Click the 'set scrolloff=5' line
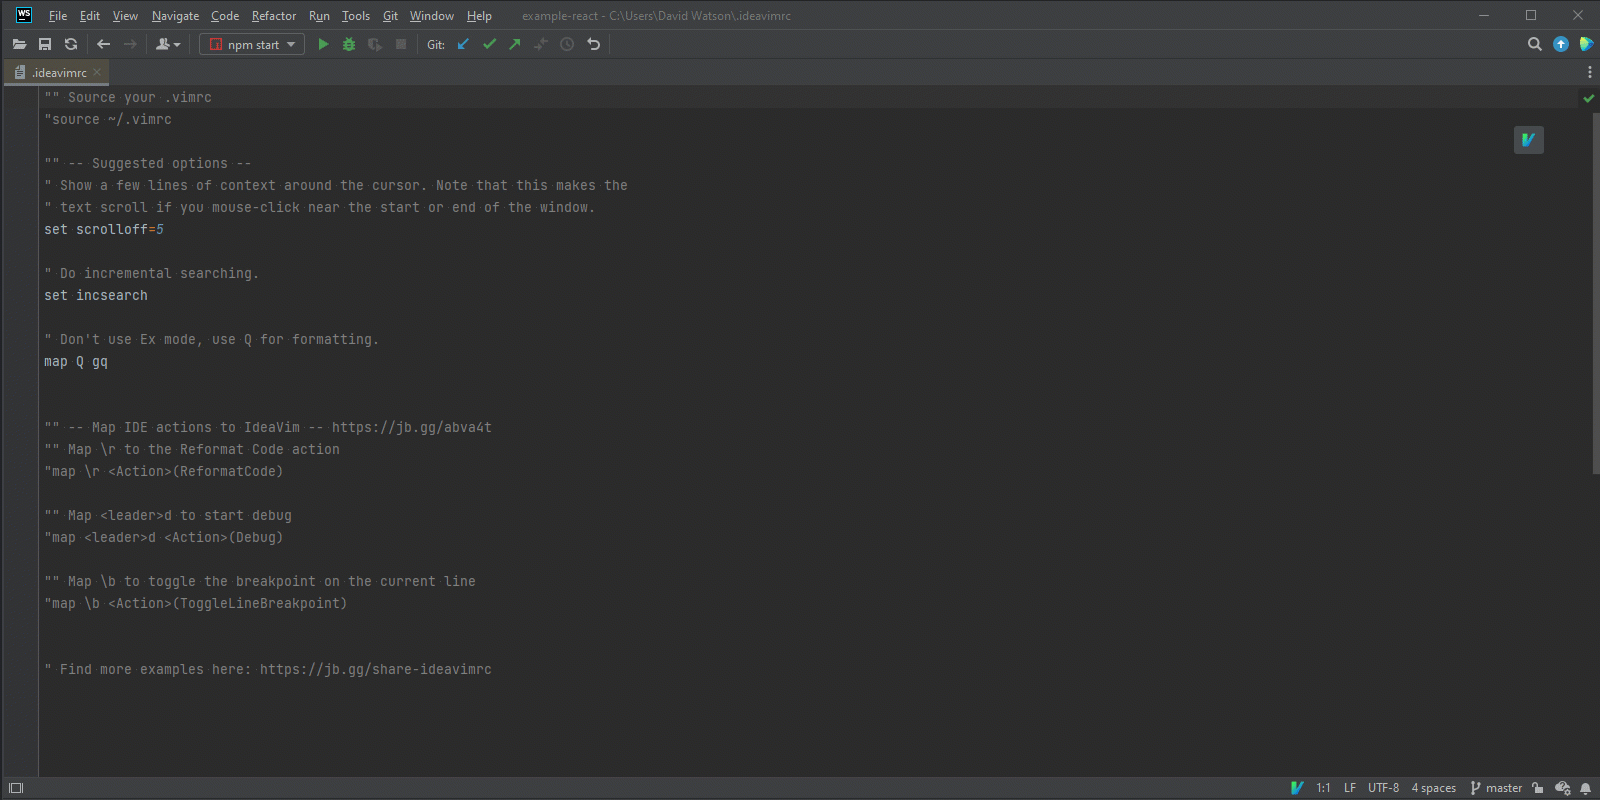Screen dimensions: 1600x800 point(104,229)
